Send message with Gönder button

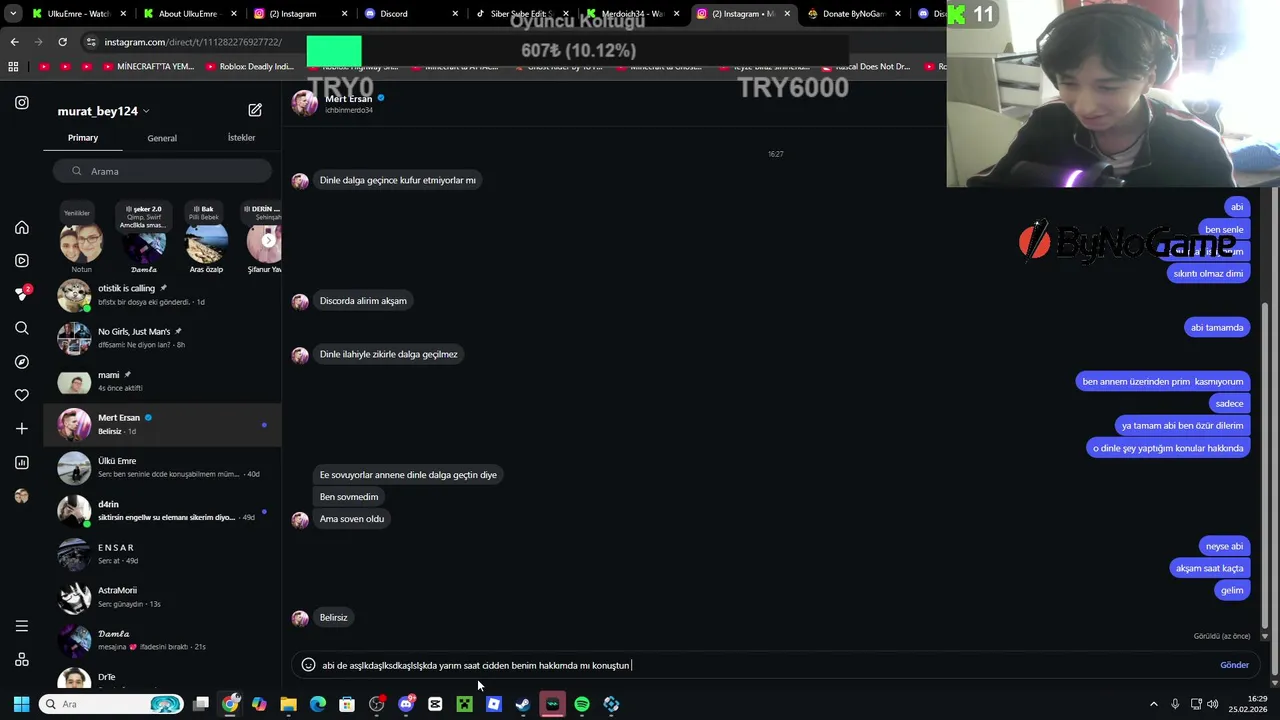coord(1234,665)
